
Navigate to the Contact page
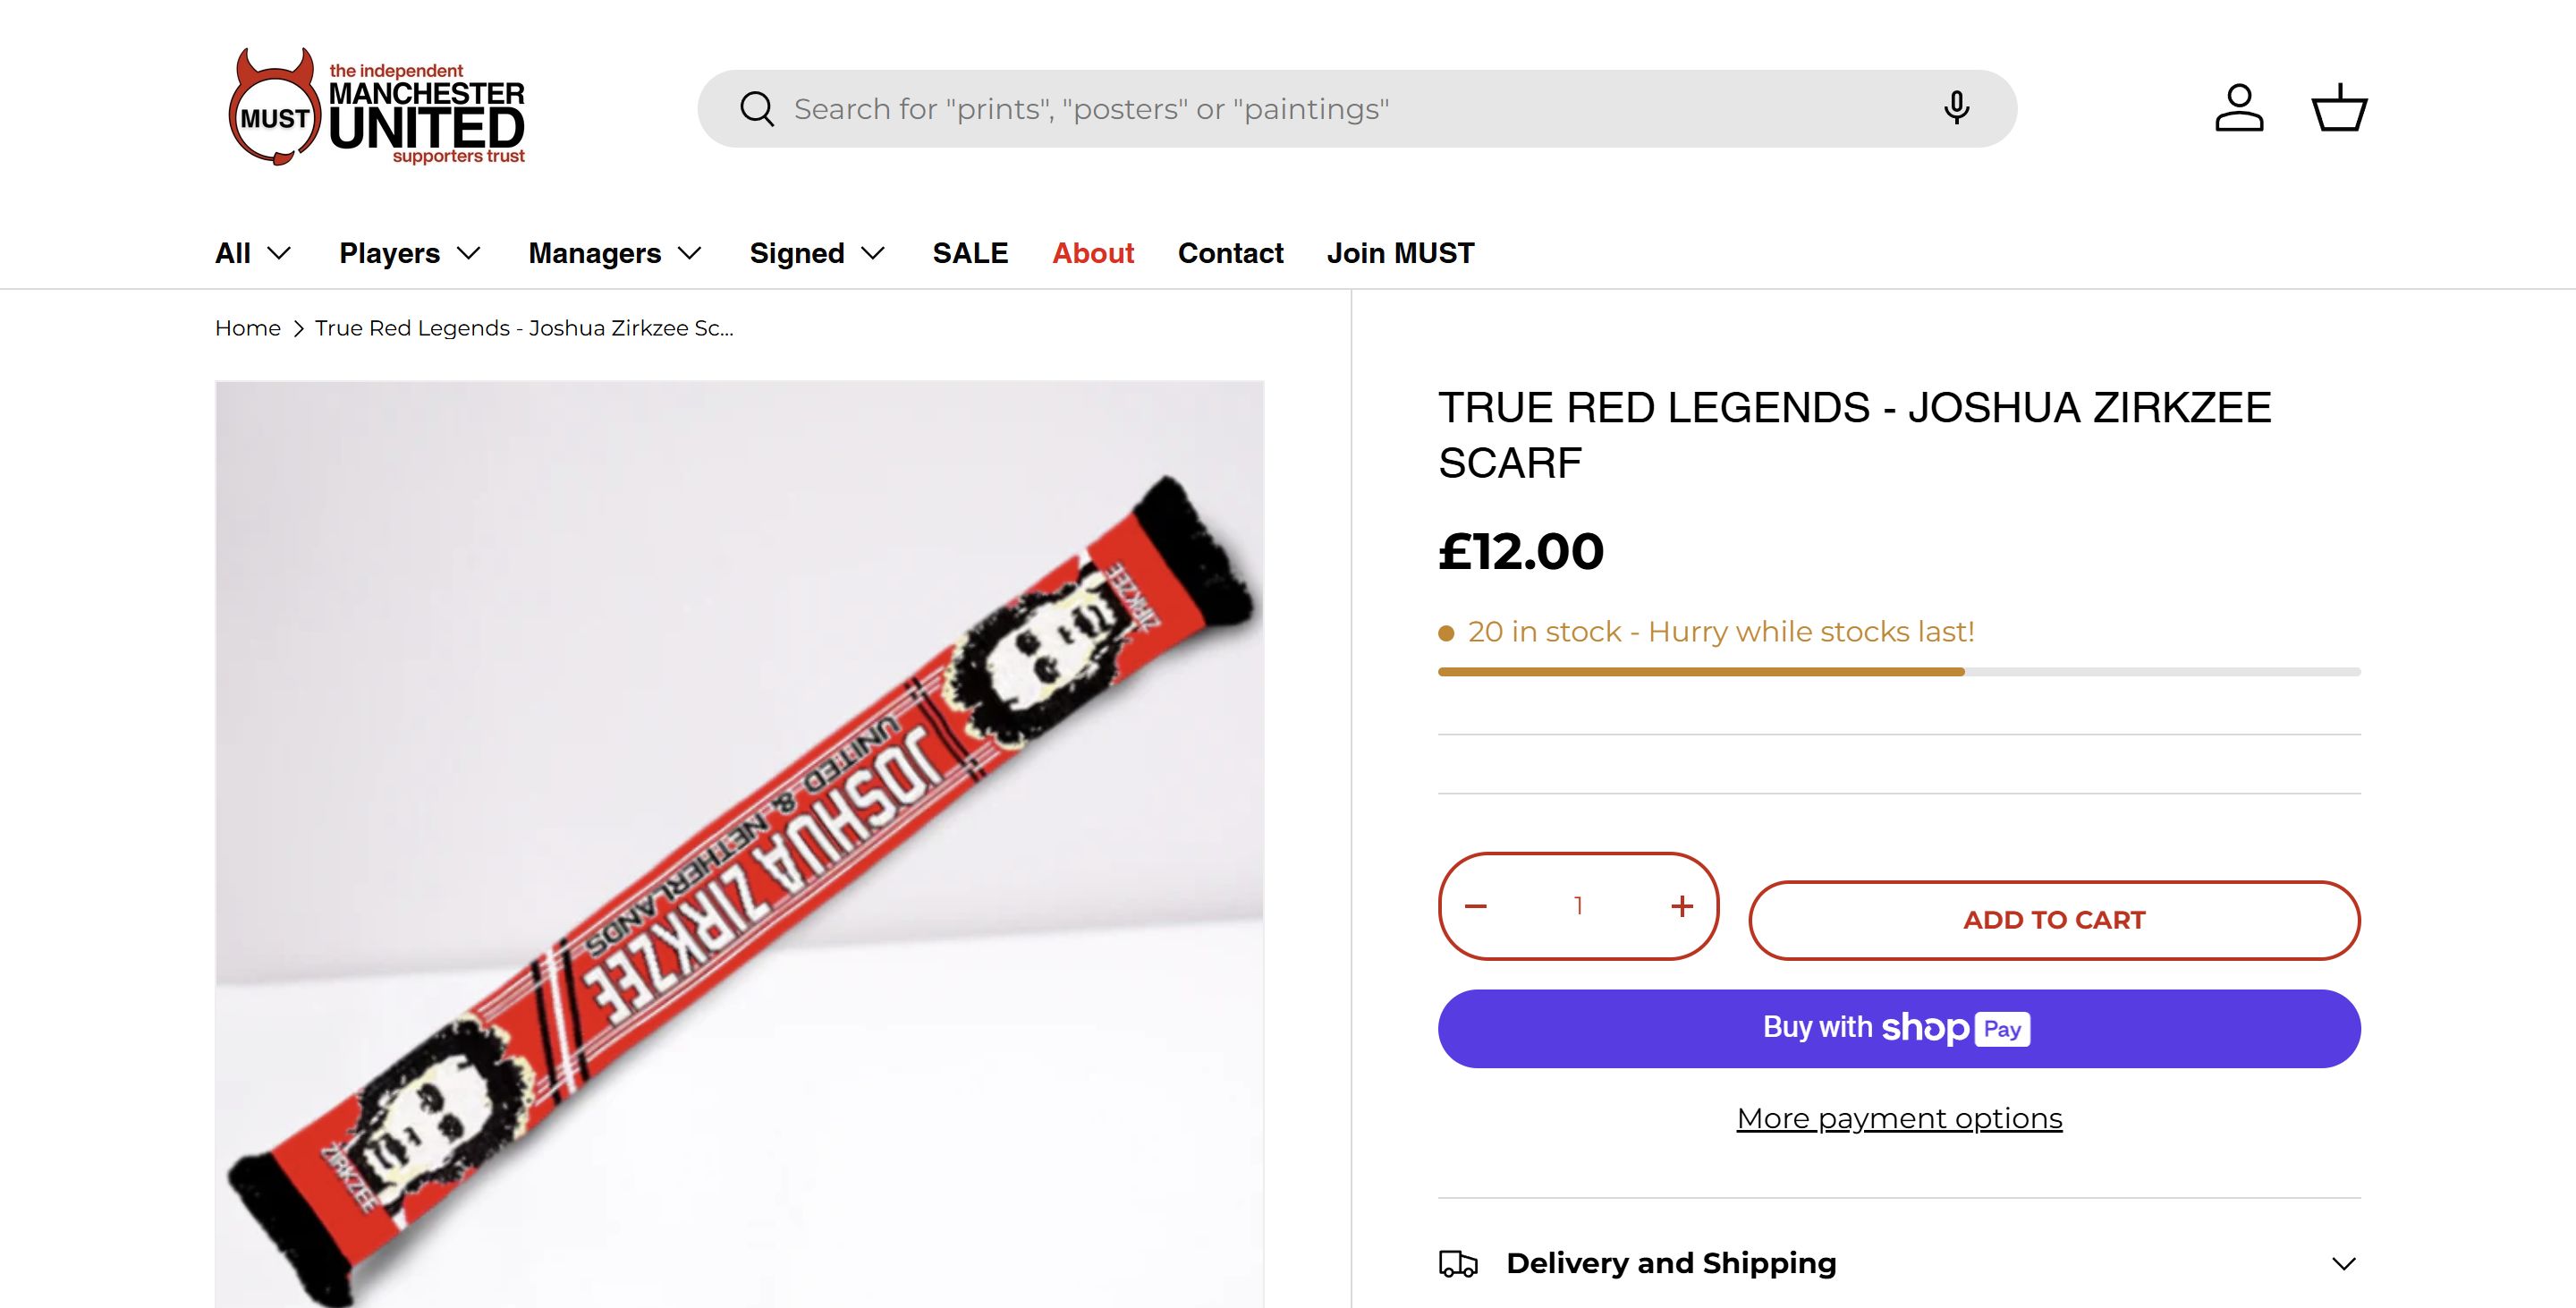(1230, 253)
